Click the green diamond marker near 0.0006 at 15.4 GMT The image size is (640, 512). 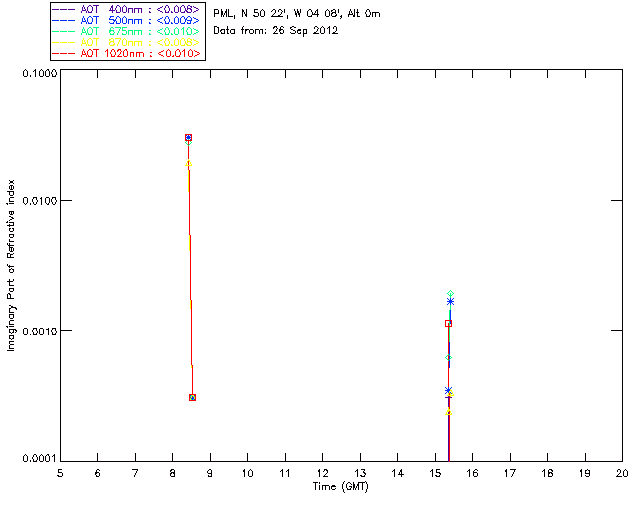click(448, 358)
